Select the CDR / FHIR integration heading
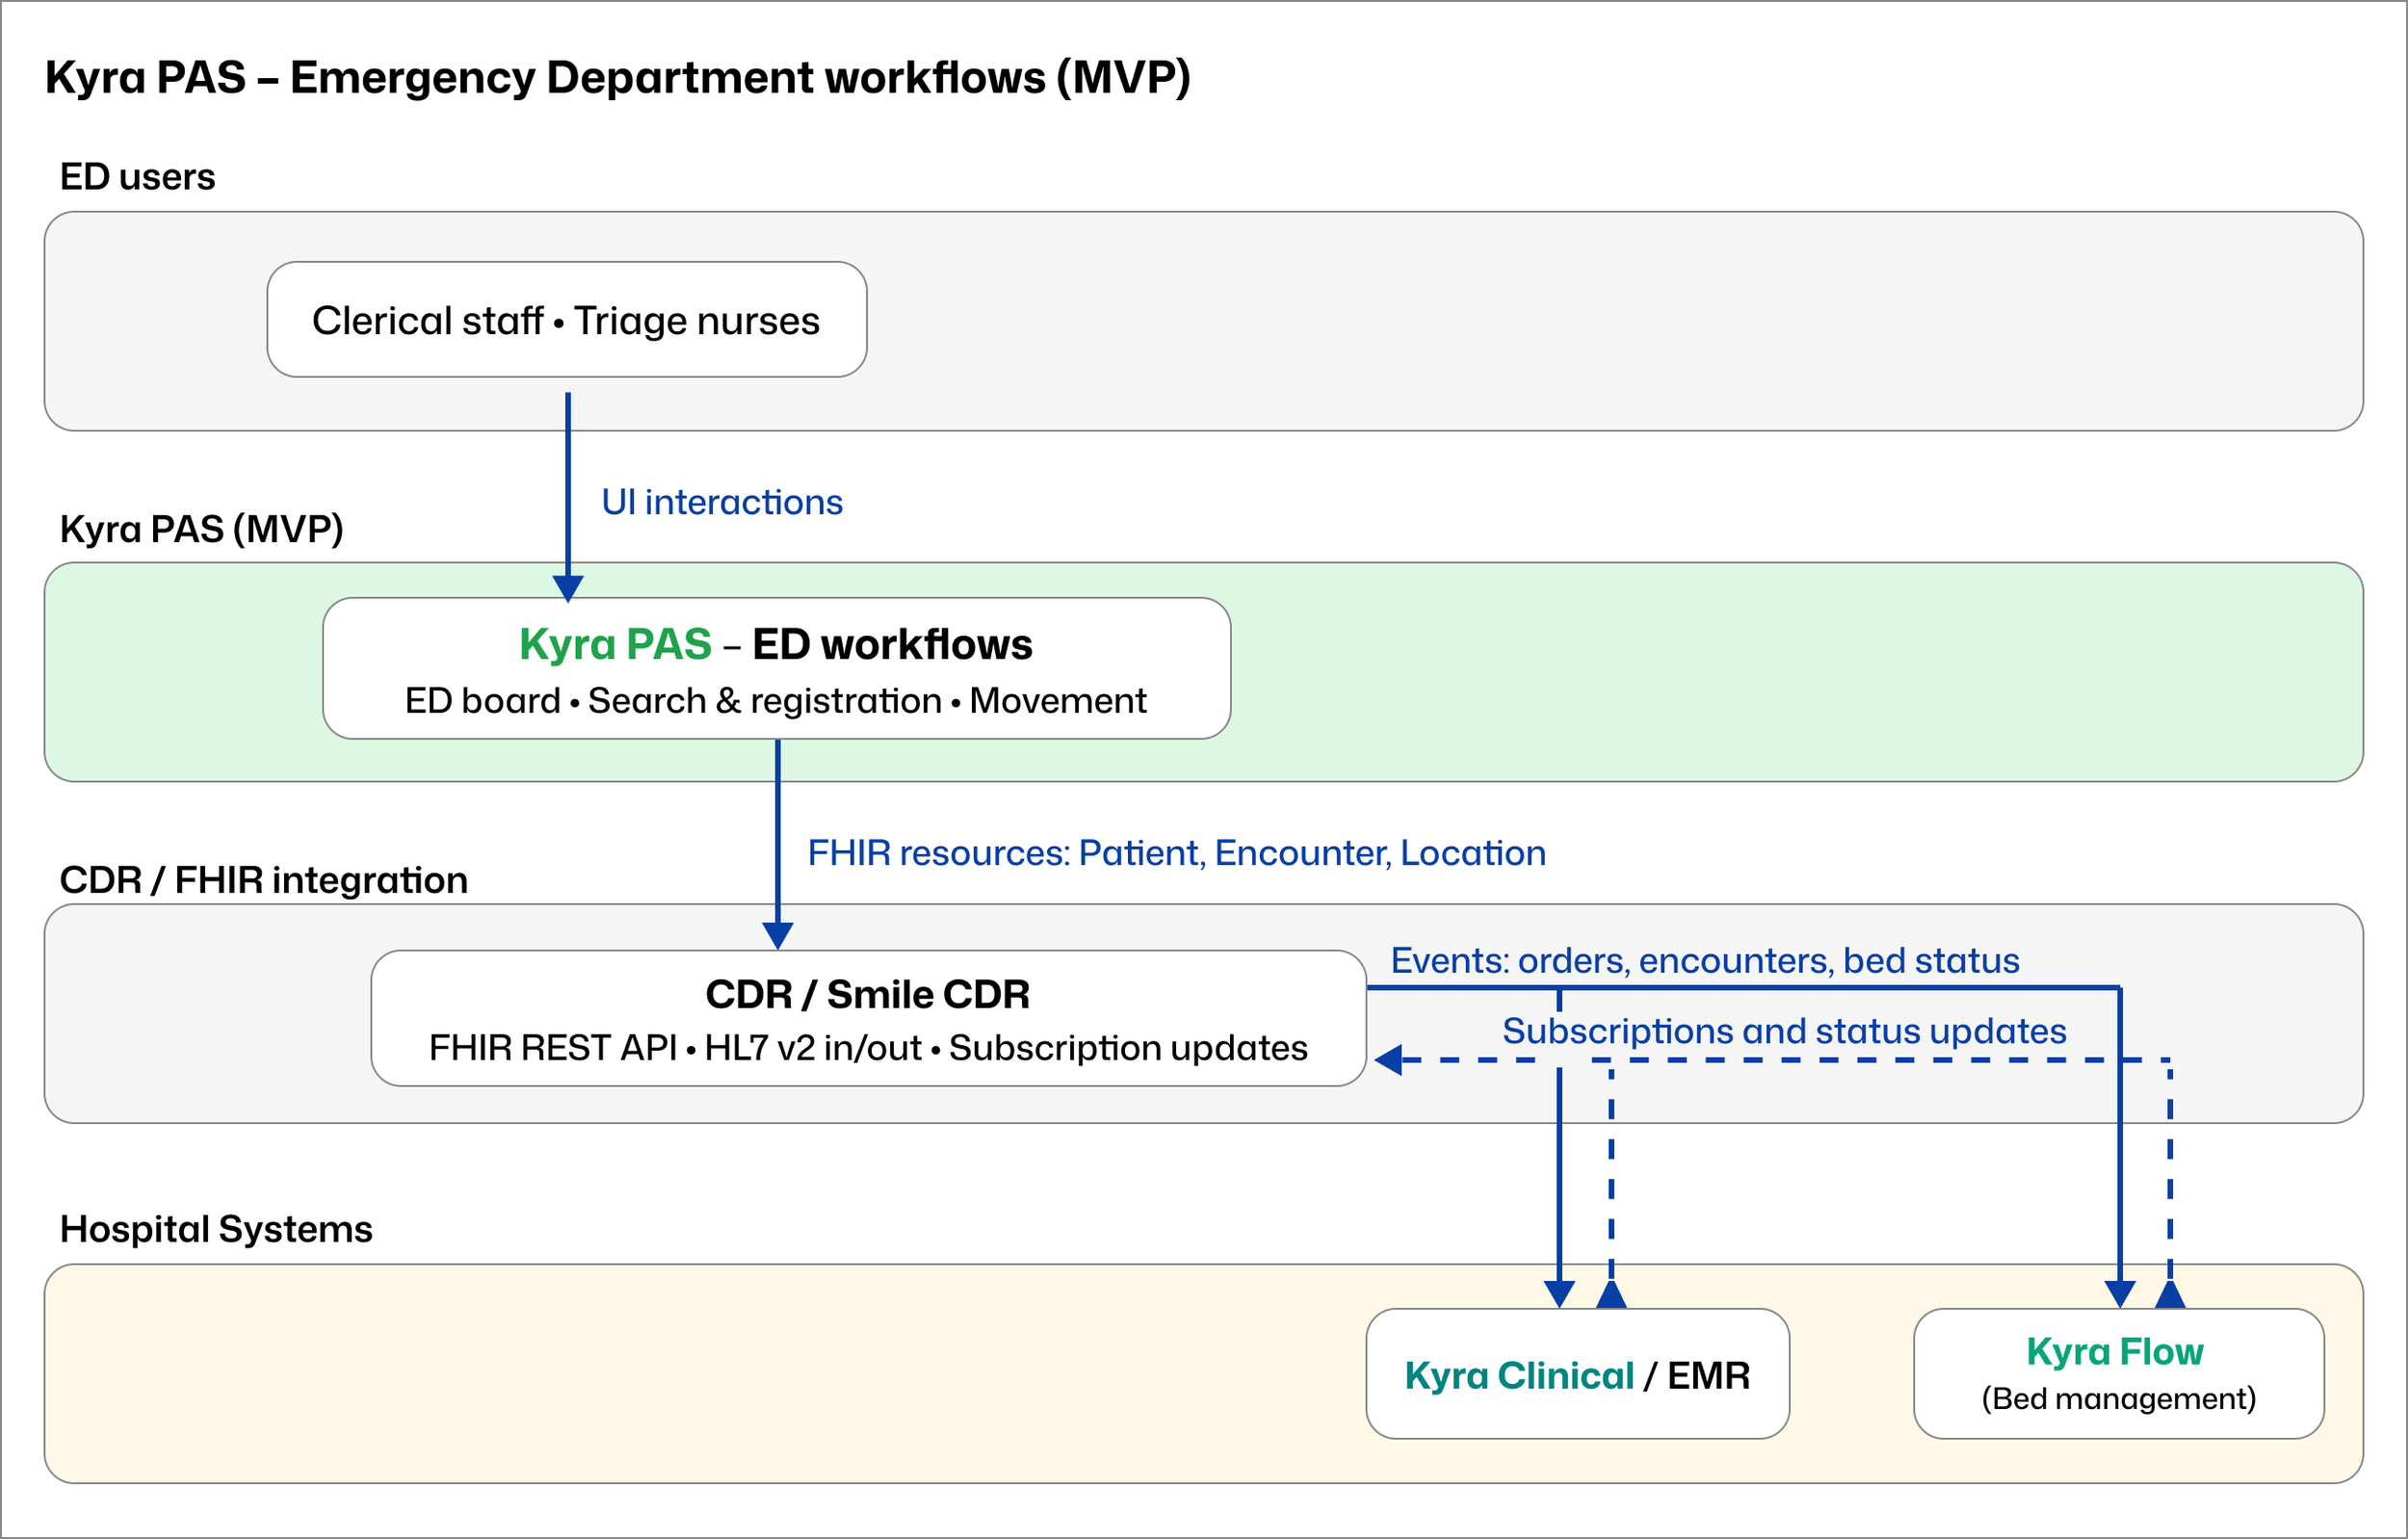 263,880
